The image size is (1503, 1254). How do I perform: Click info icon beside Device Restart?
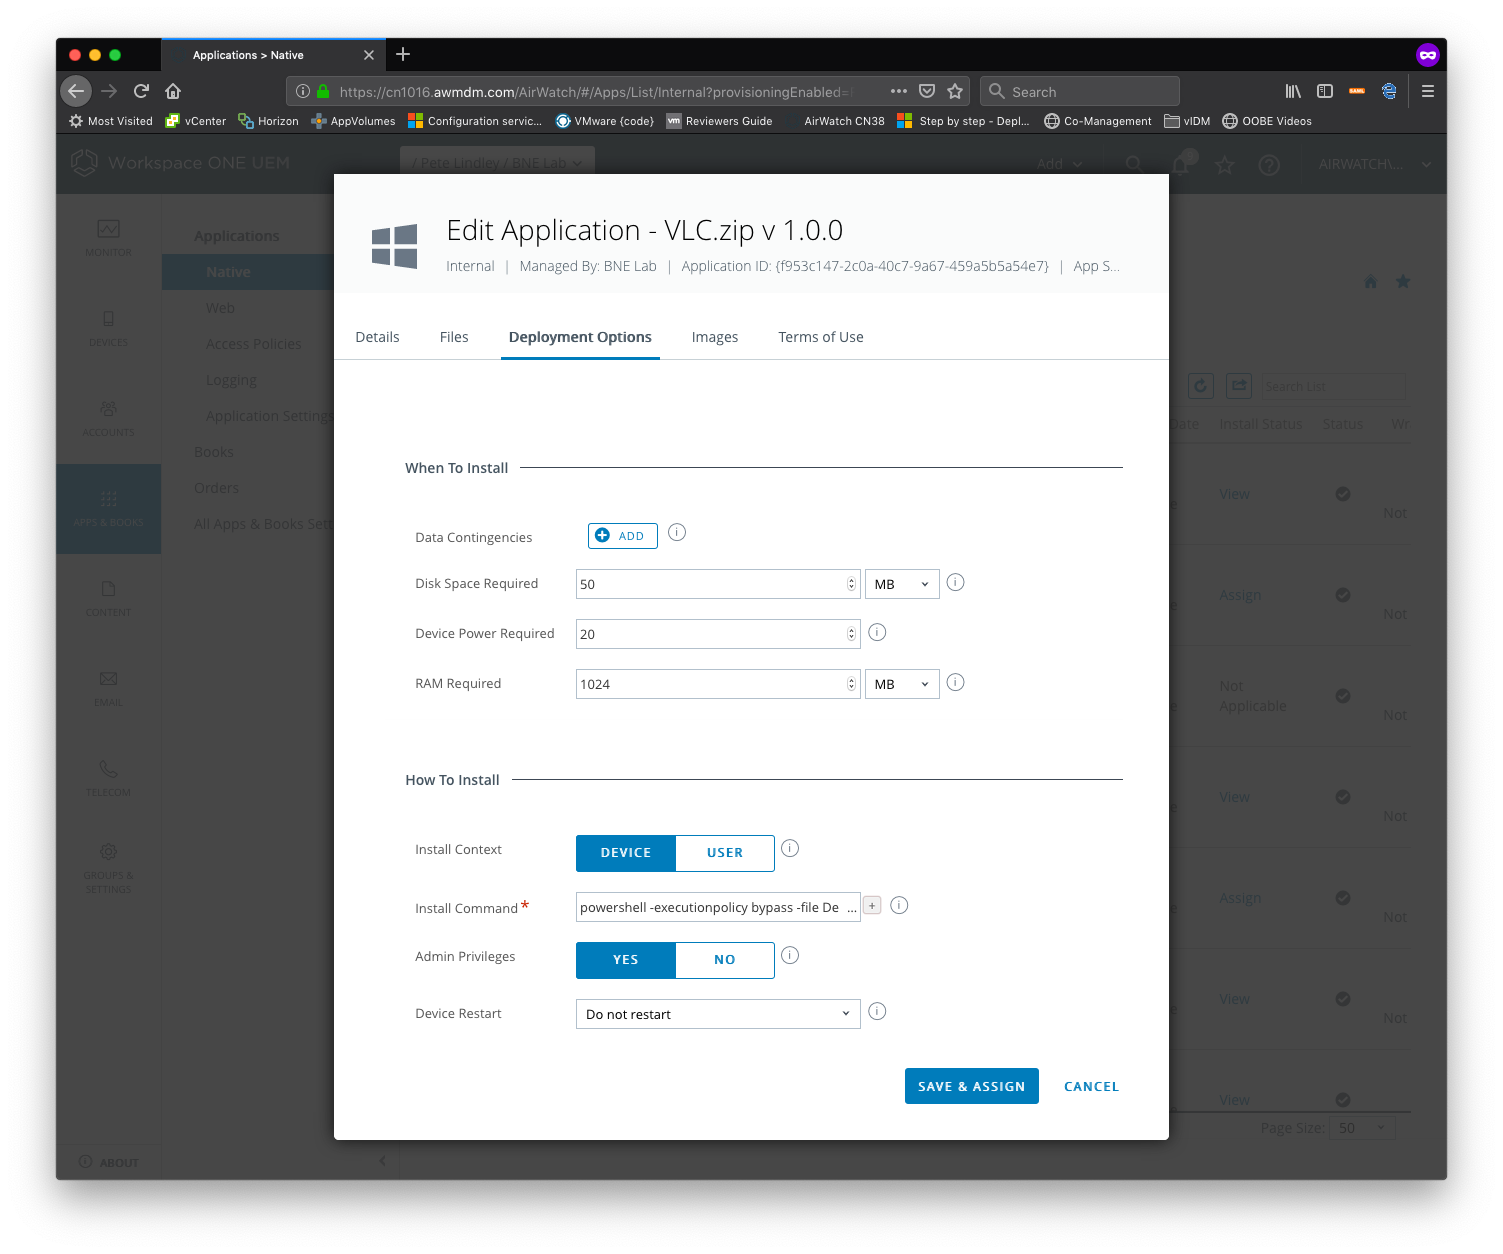coord(877,1011)
